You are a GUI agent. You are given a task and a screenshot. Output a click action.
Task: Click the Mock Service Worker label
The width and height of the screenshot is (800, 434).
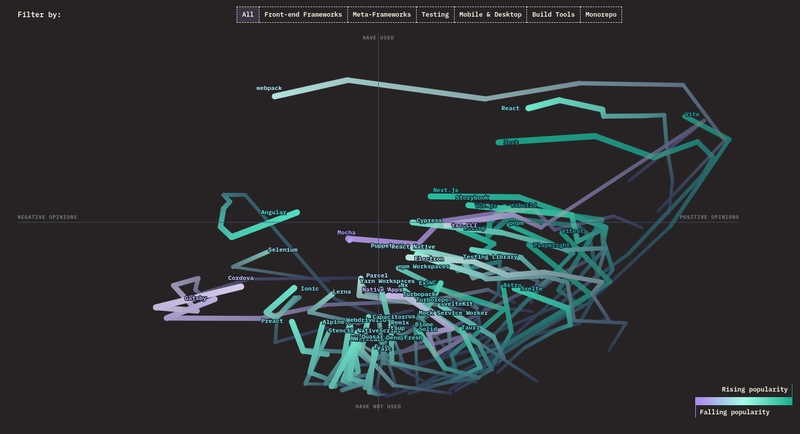pyautogui.click(x=453, y=313)
